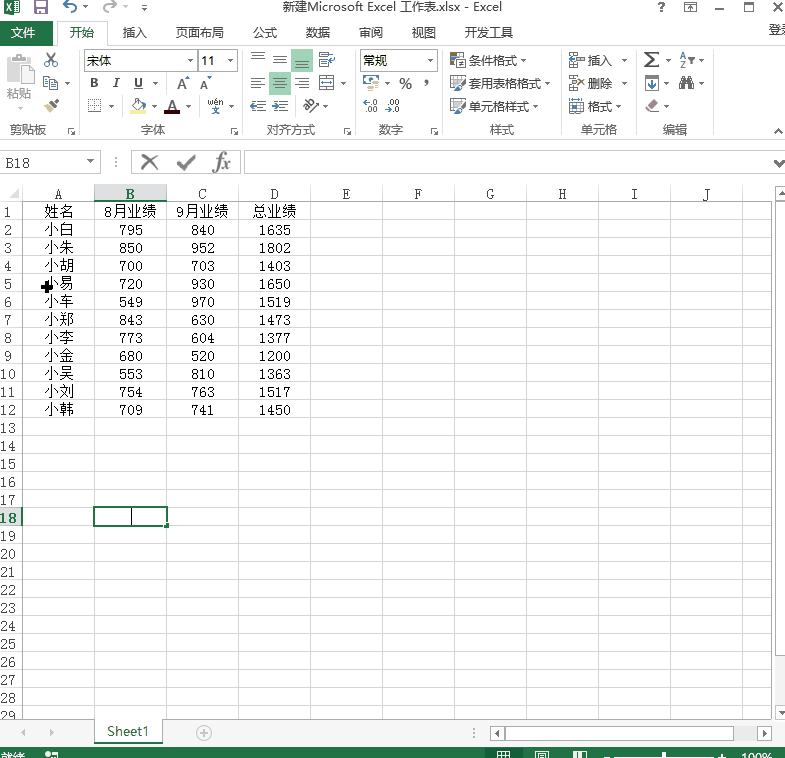Toggle middle align
The height and width of the screenshot is (758, 785).
(x=280, y=60)
